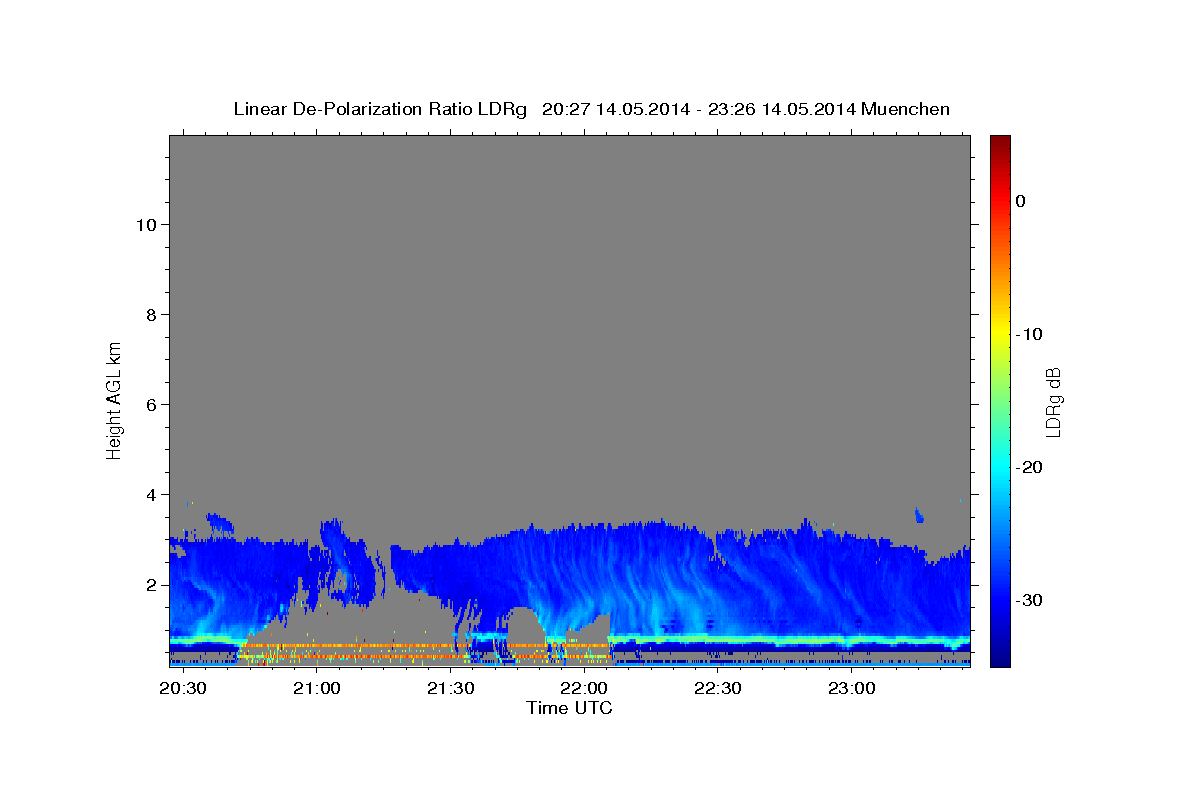Click the 22:00 time tick label
Screen dimensions: 1200x800
click(x=584, y=688)
